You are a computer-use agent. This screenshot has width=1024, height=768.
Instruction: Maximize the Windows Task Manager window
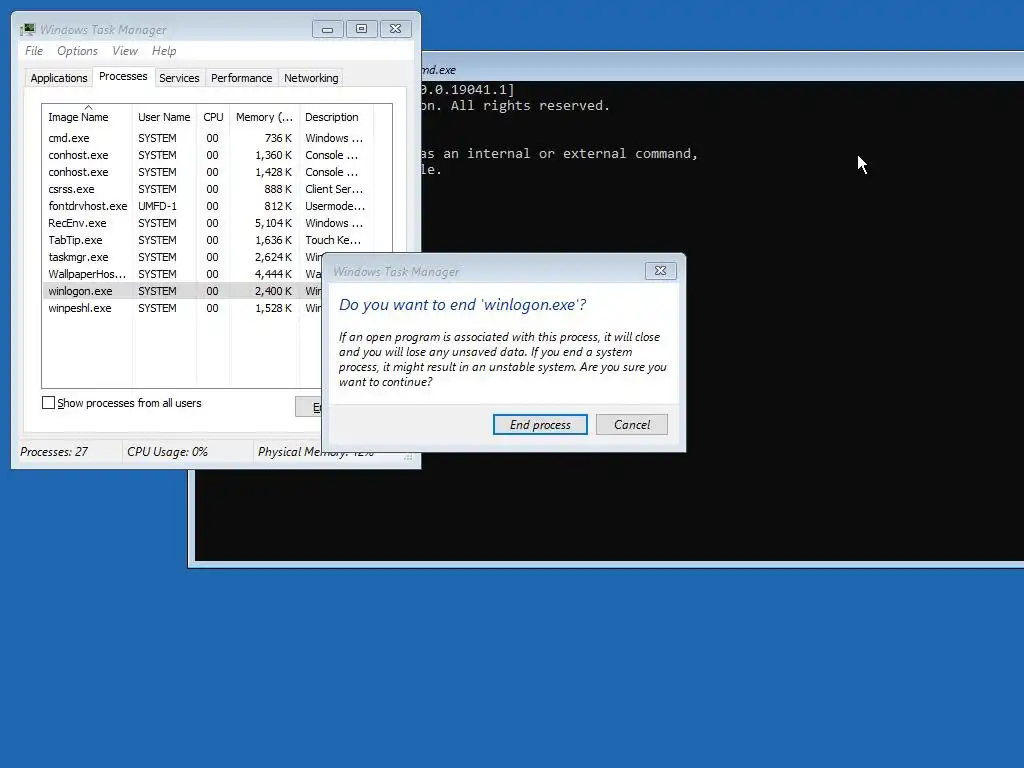(x=362, y=29)
